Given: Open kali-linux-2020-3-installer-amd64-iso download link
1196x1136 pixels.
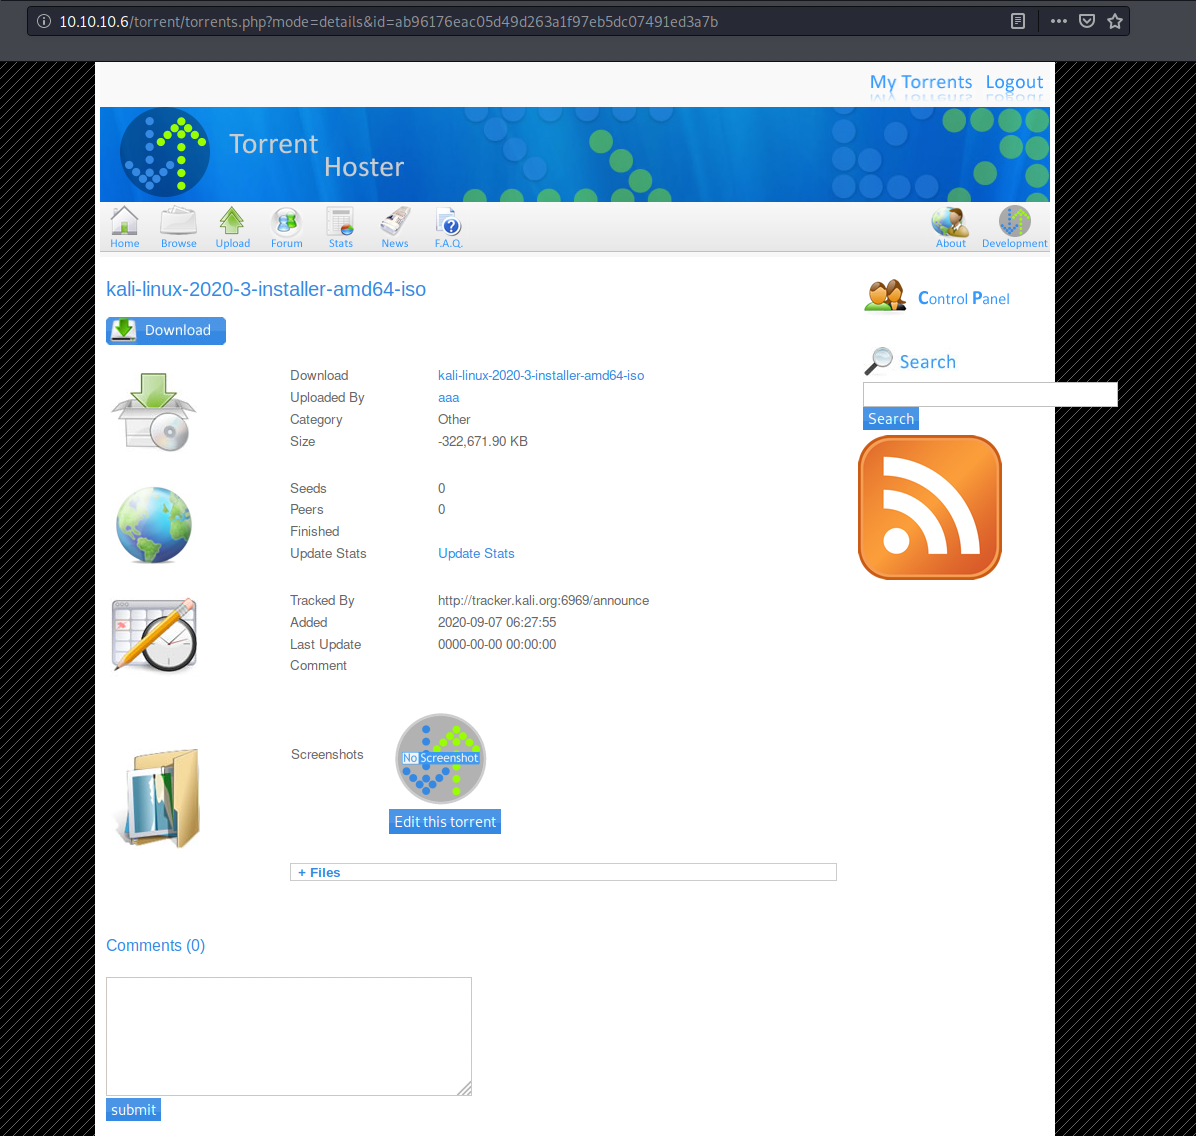Looking at the screenshot, I should point(541,375).
